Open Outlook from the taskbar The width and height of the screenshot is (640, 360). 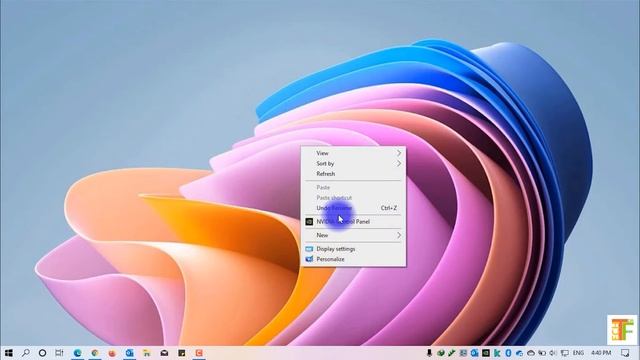pos(129,353)
